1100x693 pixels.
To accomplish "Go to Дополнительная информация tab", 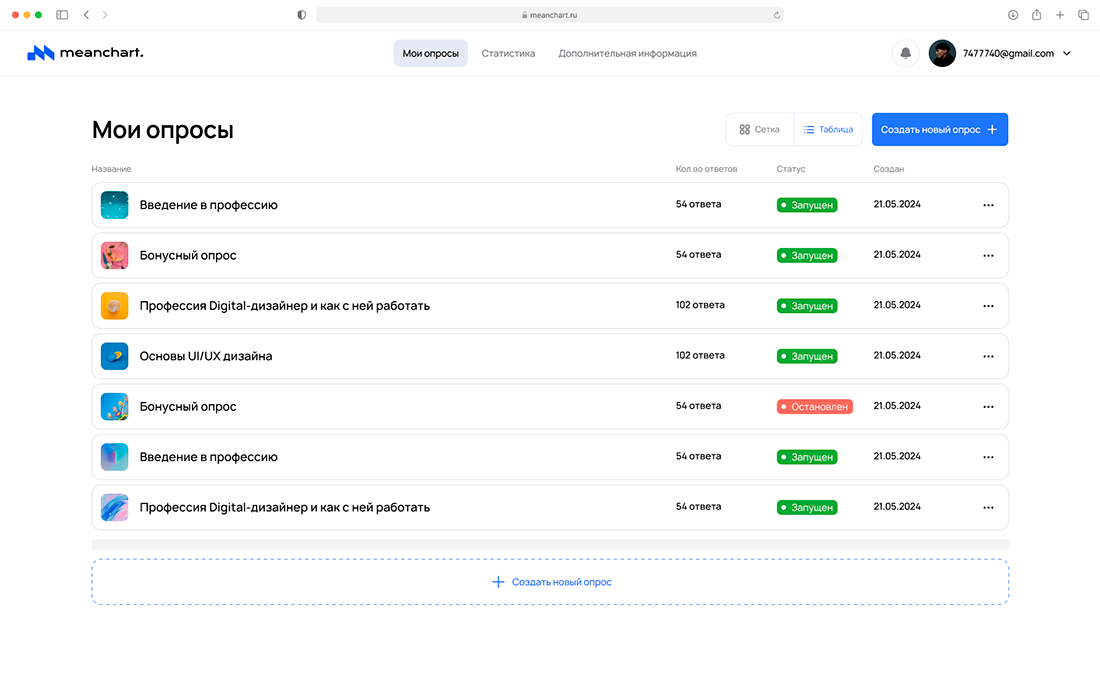I will [627, 54].
